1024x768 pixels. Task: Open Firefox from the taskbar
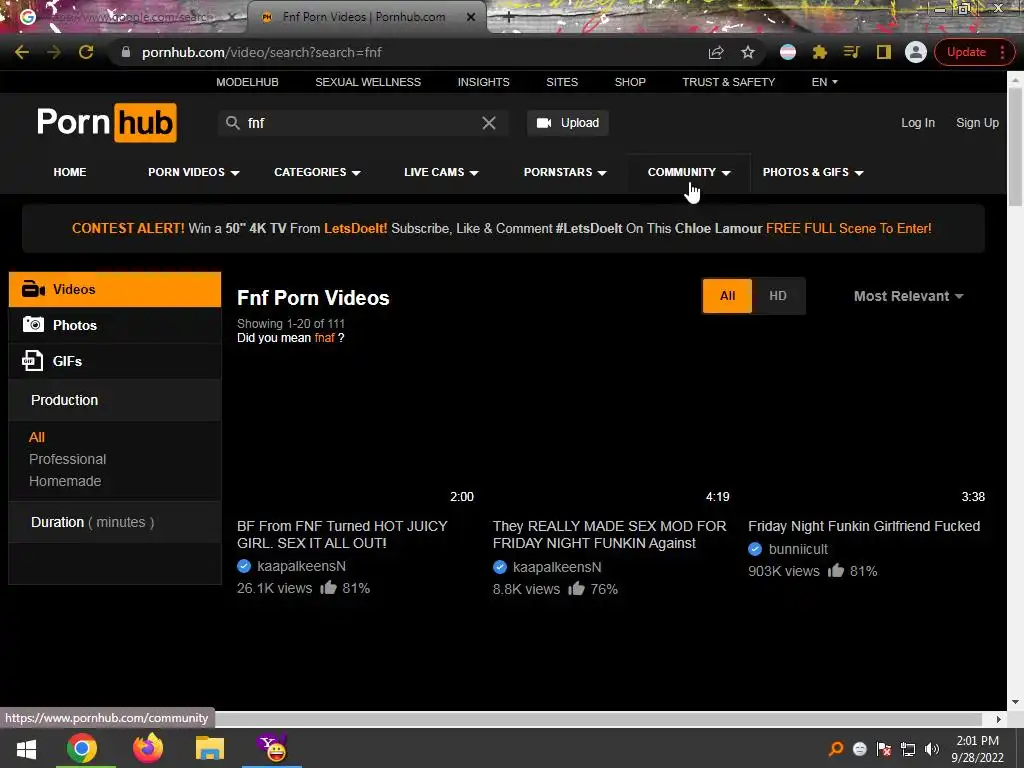[x=148, y=748]
